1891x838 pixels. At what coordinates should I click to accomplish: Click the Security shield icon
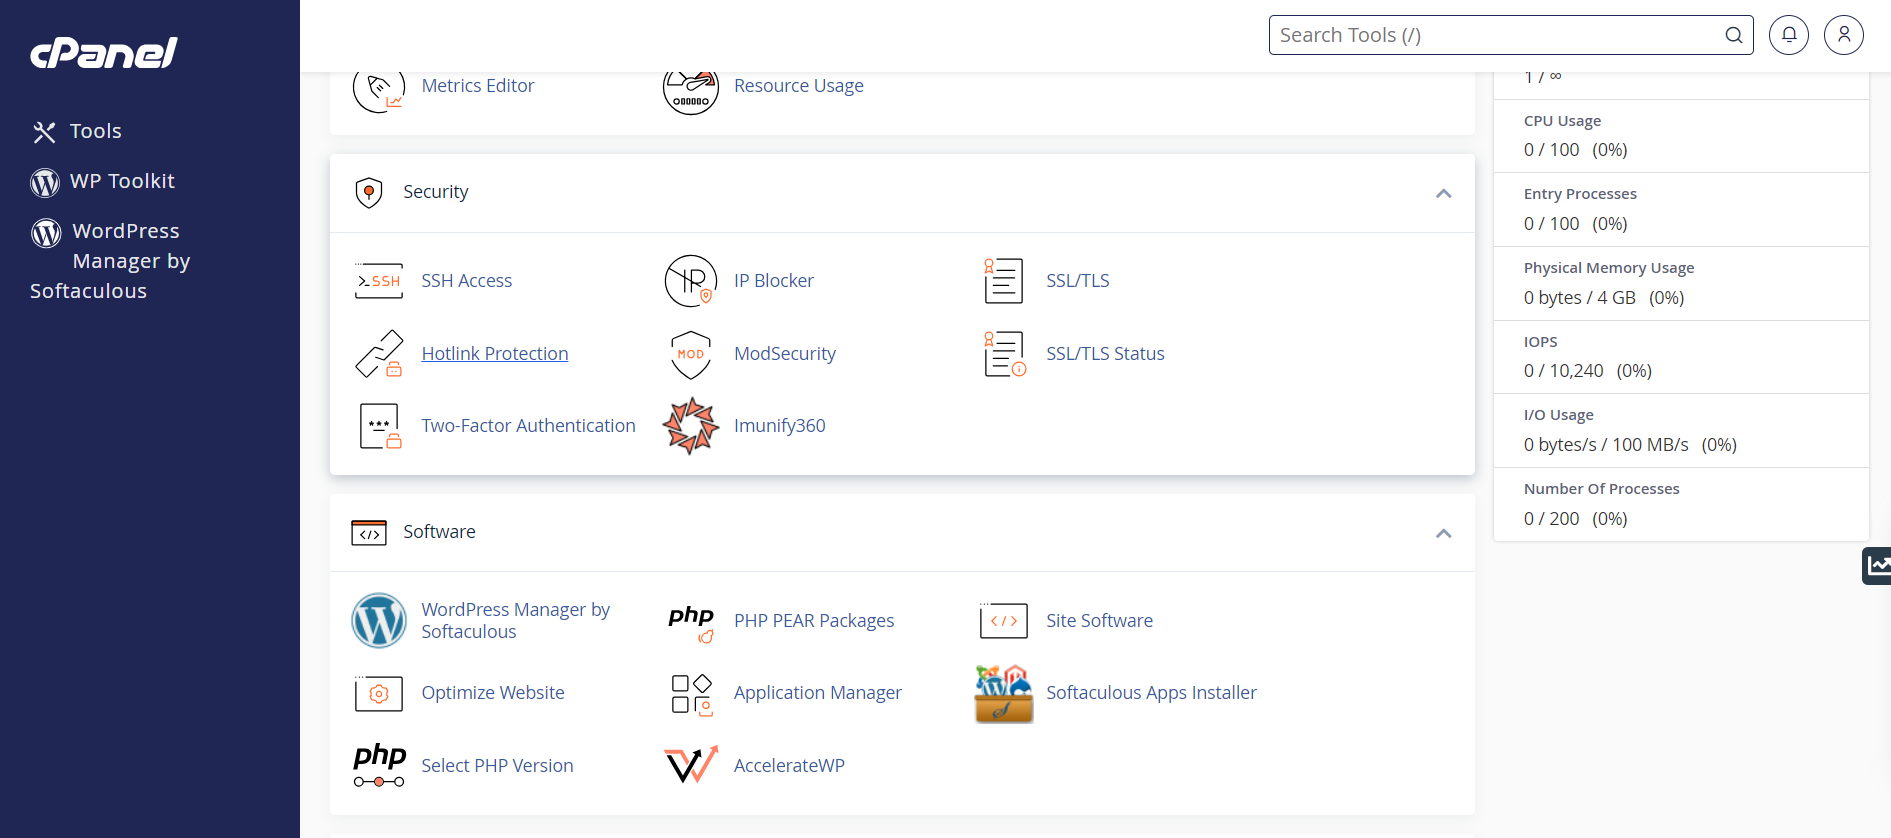[x=369, y=192]
